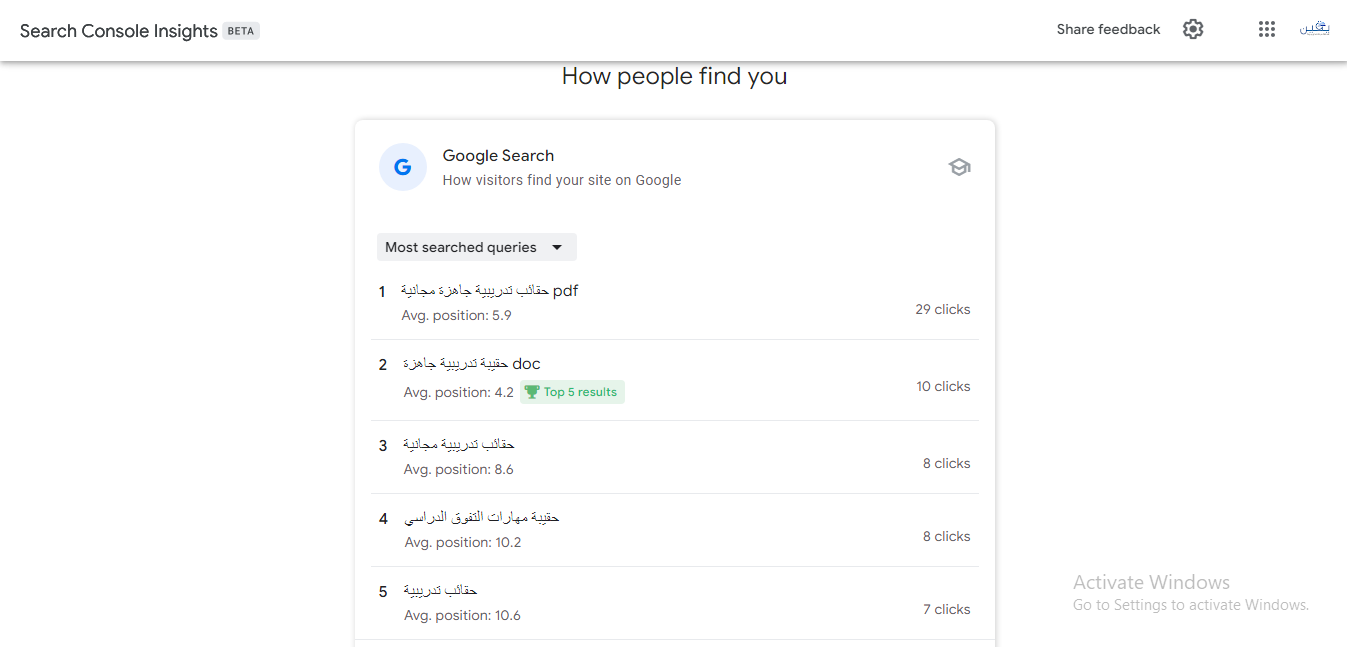Click the graduation cap learn icon
Viewport: 1347px width, 647px height.
point(959,167)
